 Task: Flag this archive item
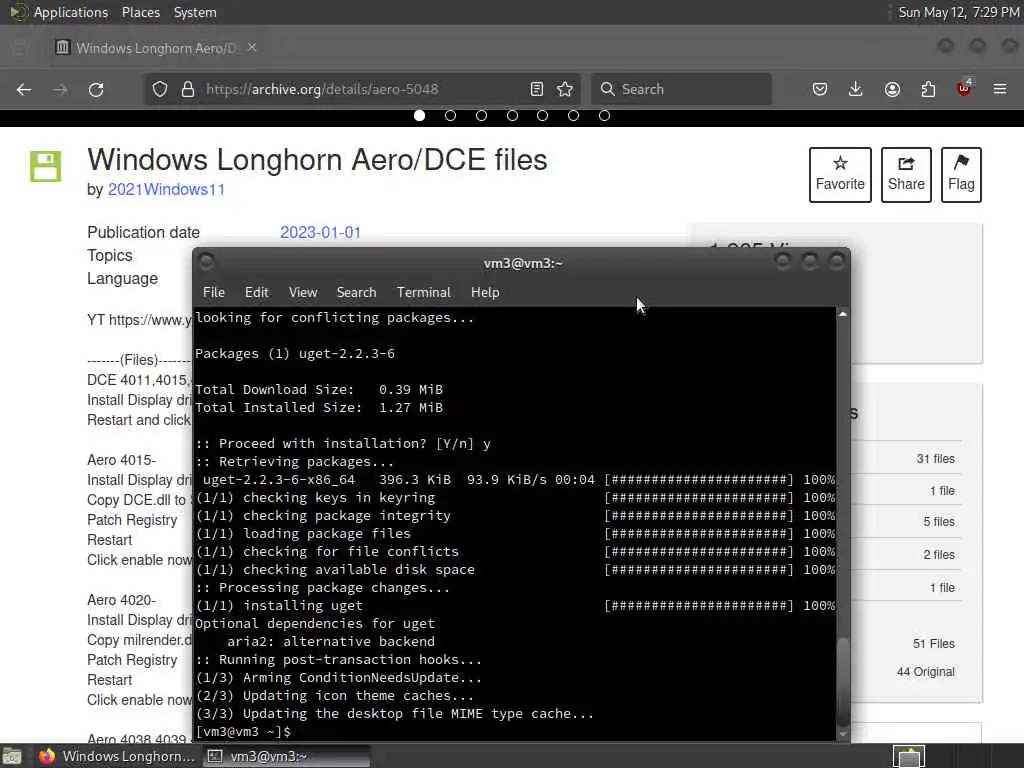(961, 174)
